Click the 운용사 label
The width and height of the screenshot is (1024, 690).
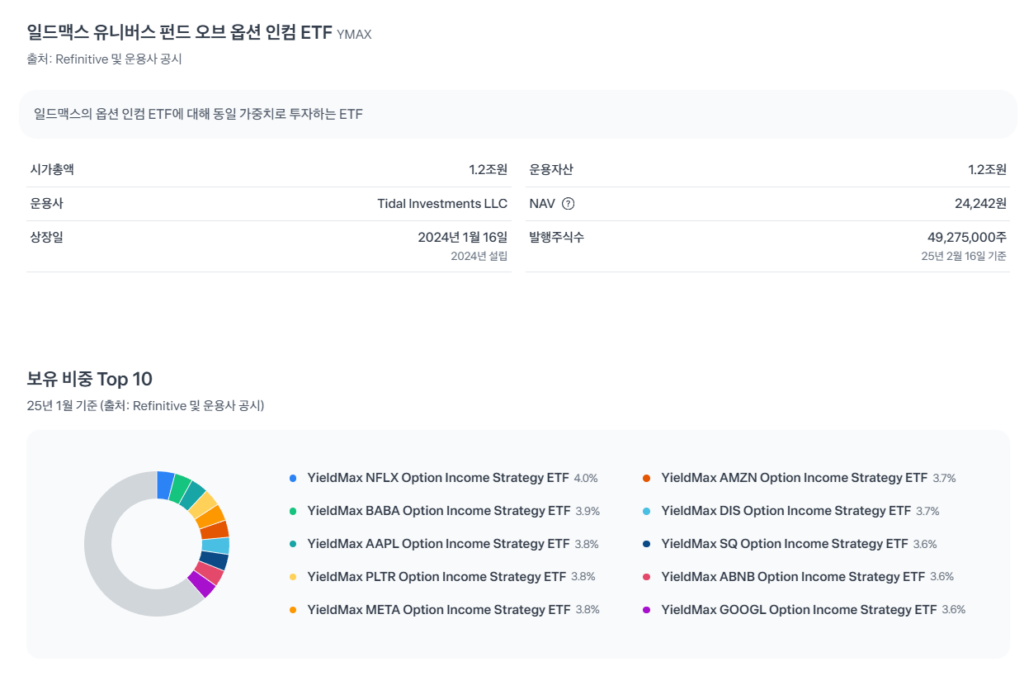(47, 204)
